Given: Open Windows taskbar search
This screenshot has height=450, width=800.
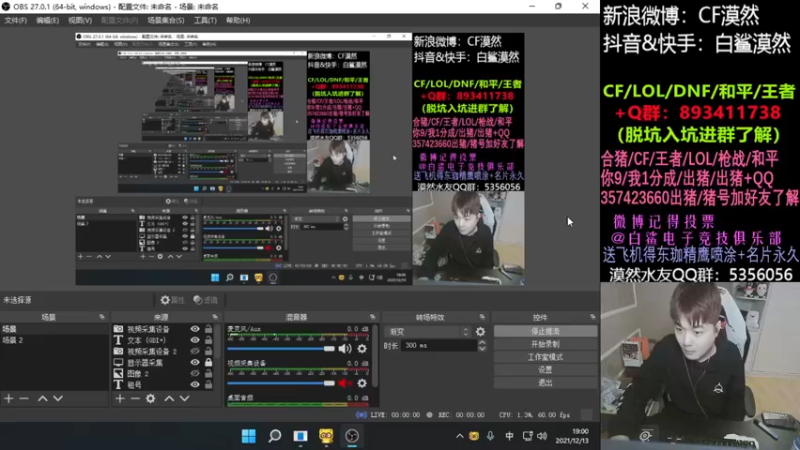Looking at the screenshot, I should point(274,436).
